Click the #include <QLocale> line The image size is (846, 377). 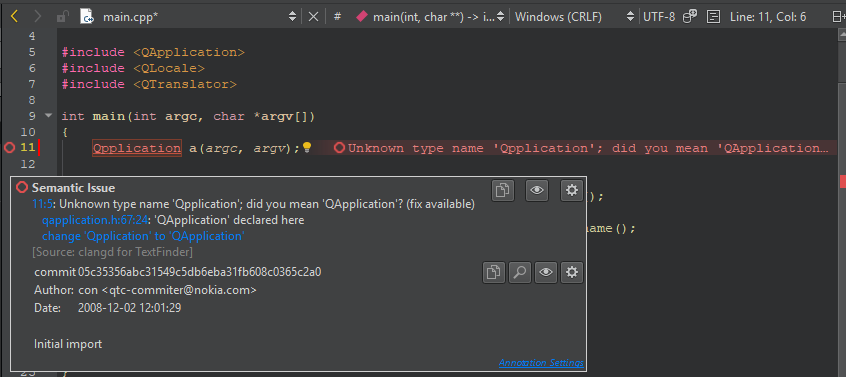pyautogui.click(x=133, y=68)
